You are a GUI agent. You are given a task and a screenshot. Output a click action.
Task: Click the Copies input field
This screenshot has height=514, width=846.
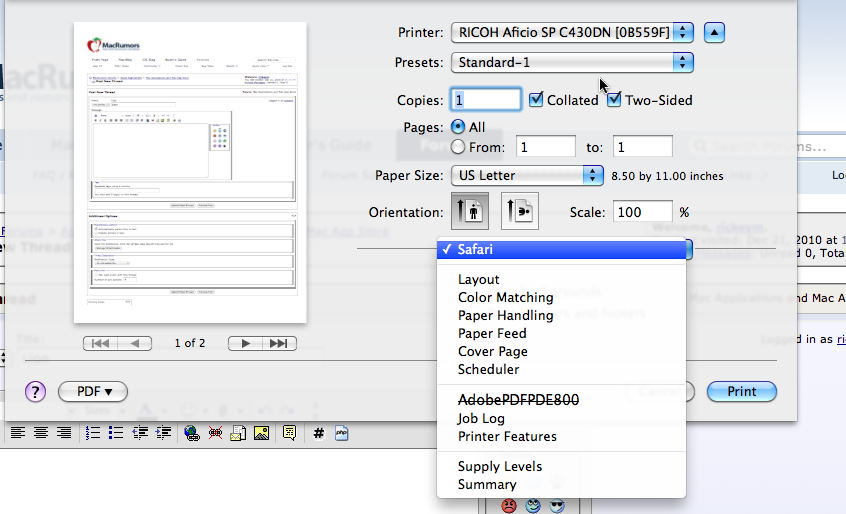[486, 100]
